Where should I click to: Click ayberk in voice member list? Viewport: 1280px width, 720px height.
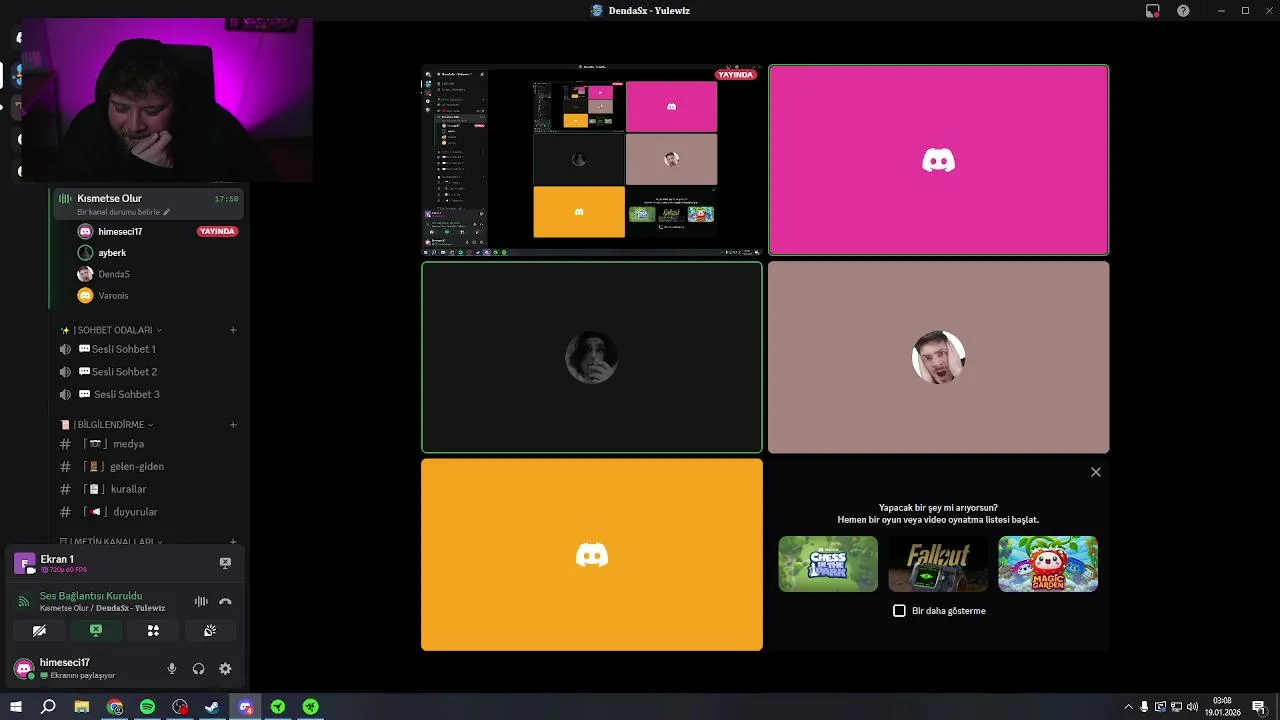[x=112, y=253]
